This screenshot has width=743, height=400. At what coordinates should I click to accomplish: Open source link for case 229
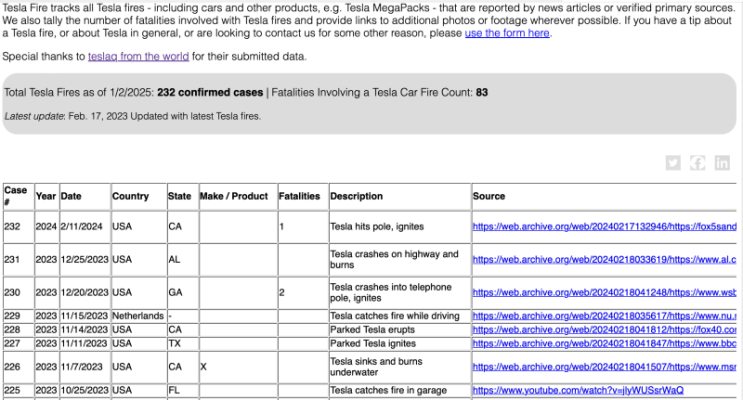click(x=604, y=316)
